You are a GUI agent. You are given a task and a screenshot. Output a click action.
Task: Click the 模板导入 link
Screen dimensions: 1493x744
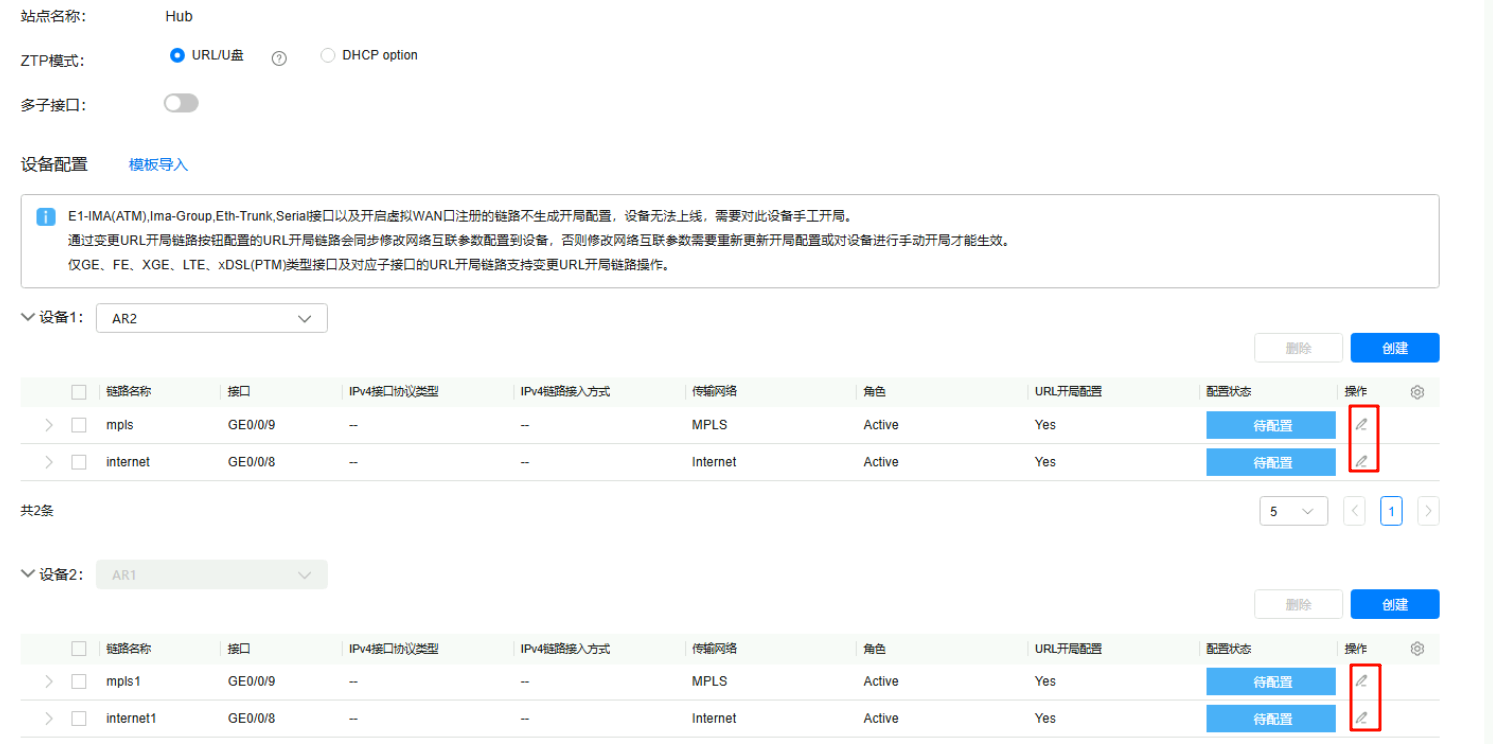tap(158, 165)
